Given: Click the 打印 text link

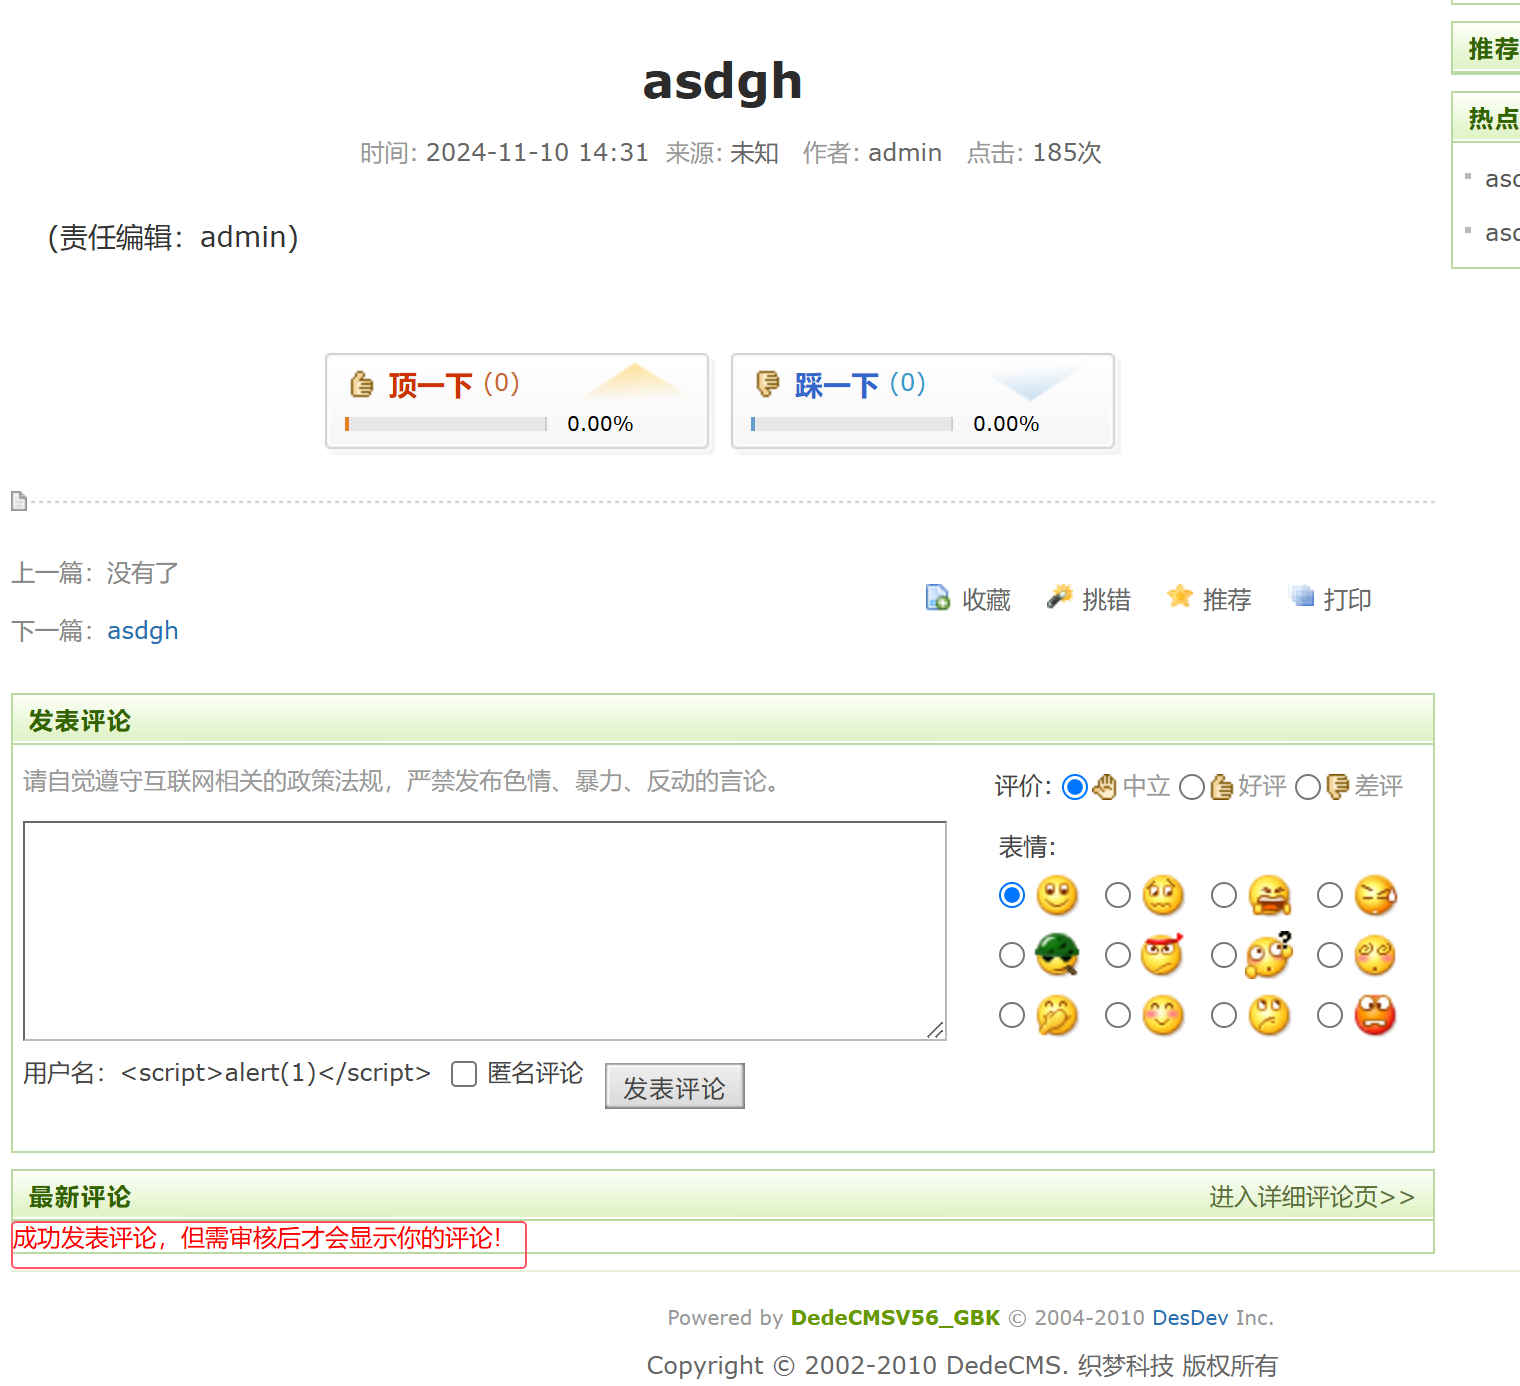Looking at the screenshot, I should (x=1348, y=599).
